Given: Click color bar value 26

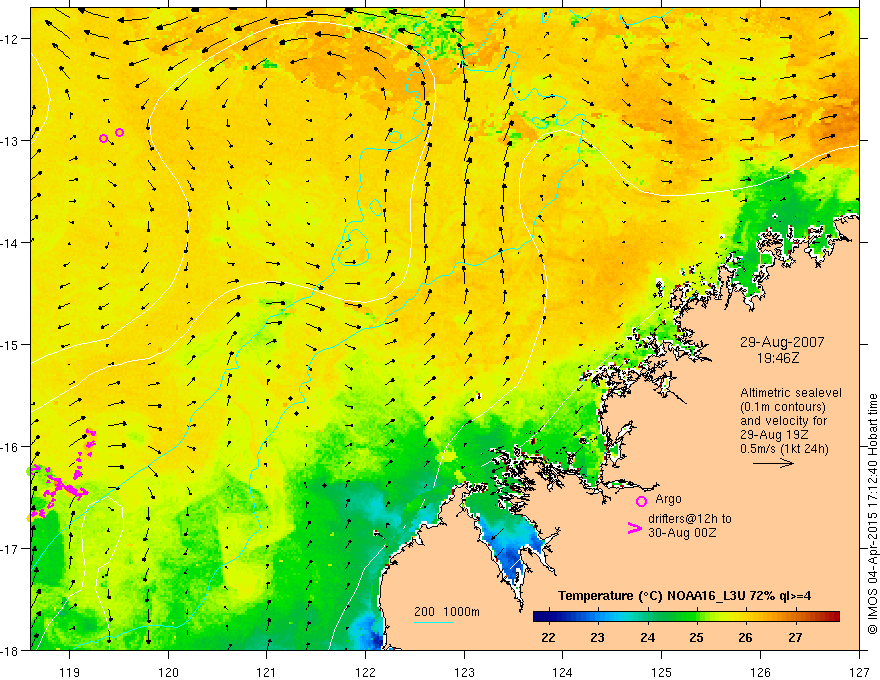Looking at the screenshot, I should tap(745, 638).
